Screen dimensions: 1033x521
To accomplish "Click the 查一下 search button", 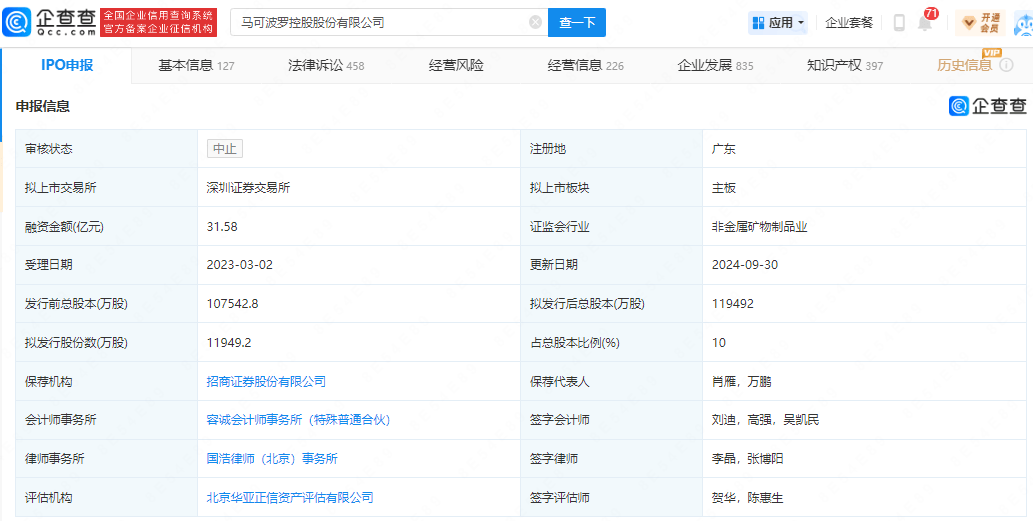I will (x=577, y=22).
